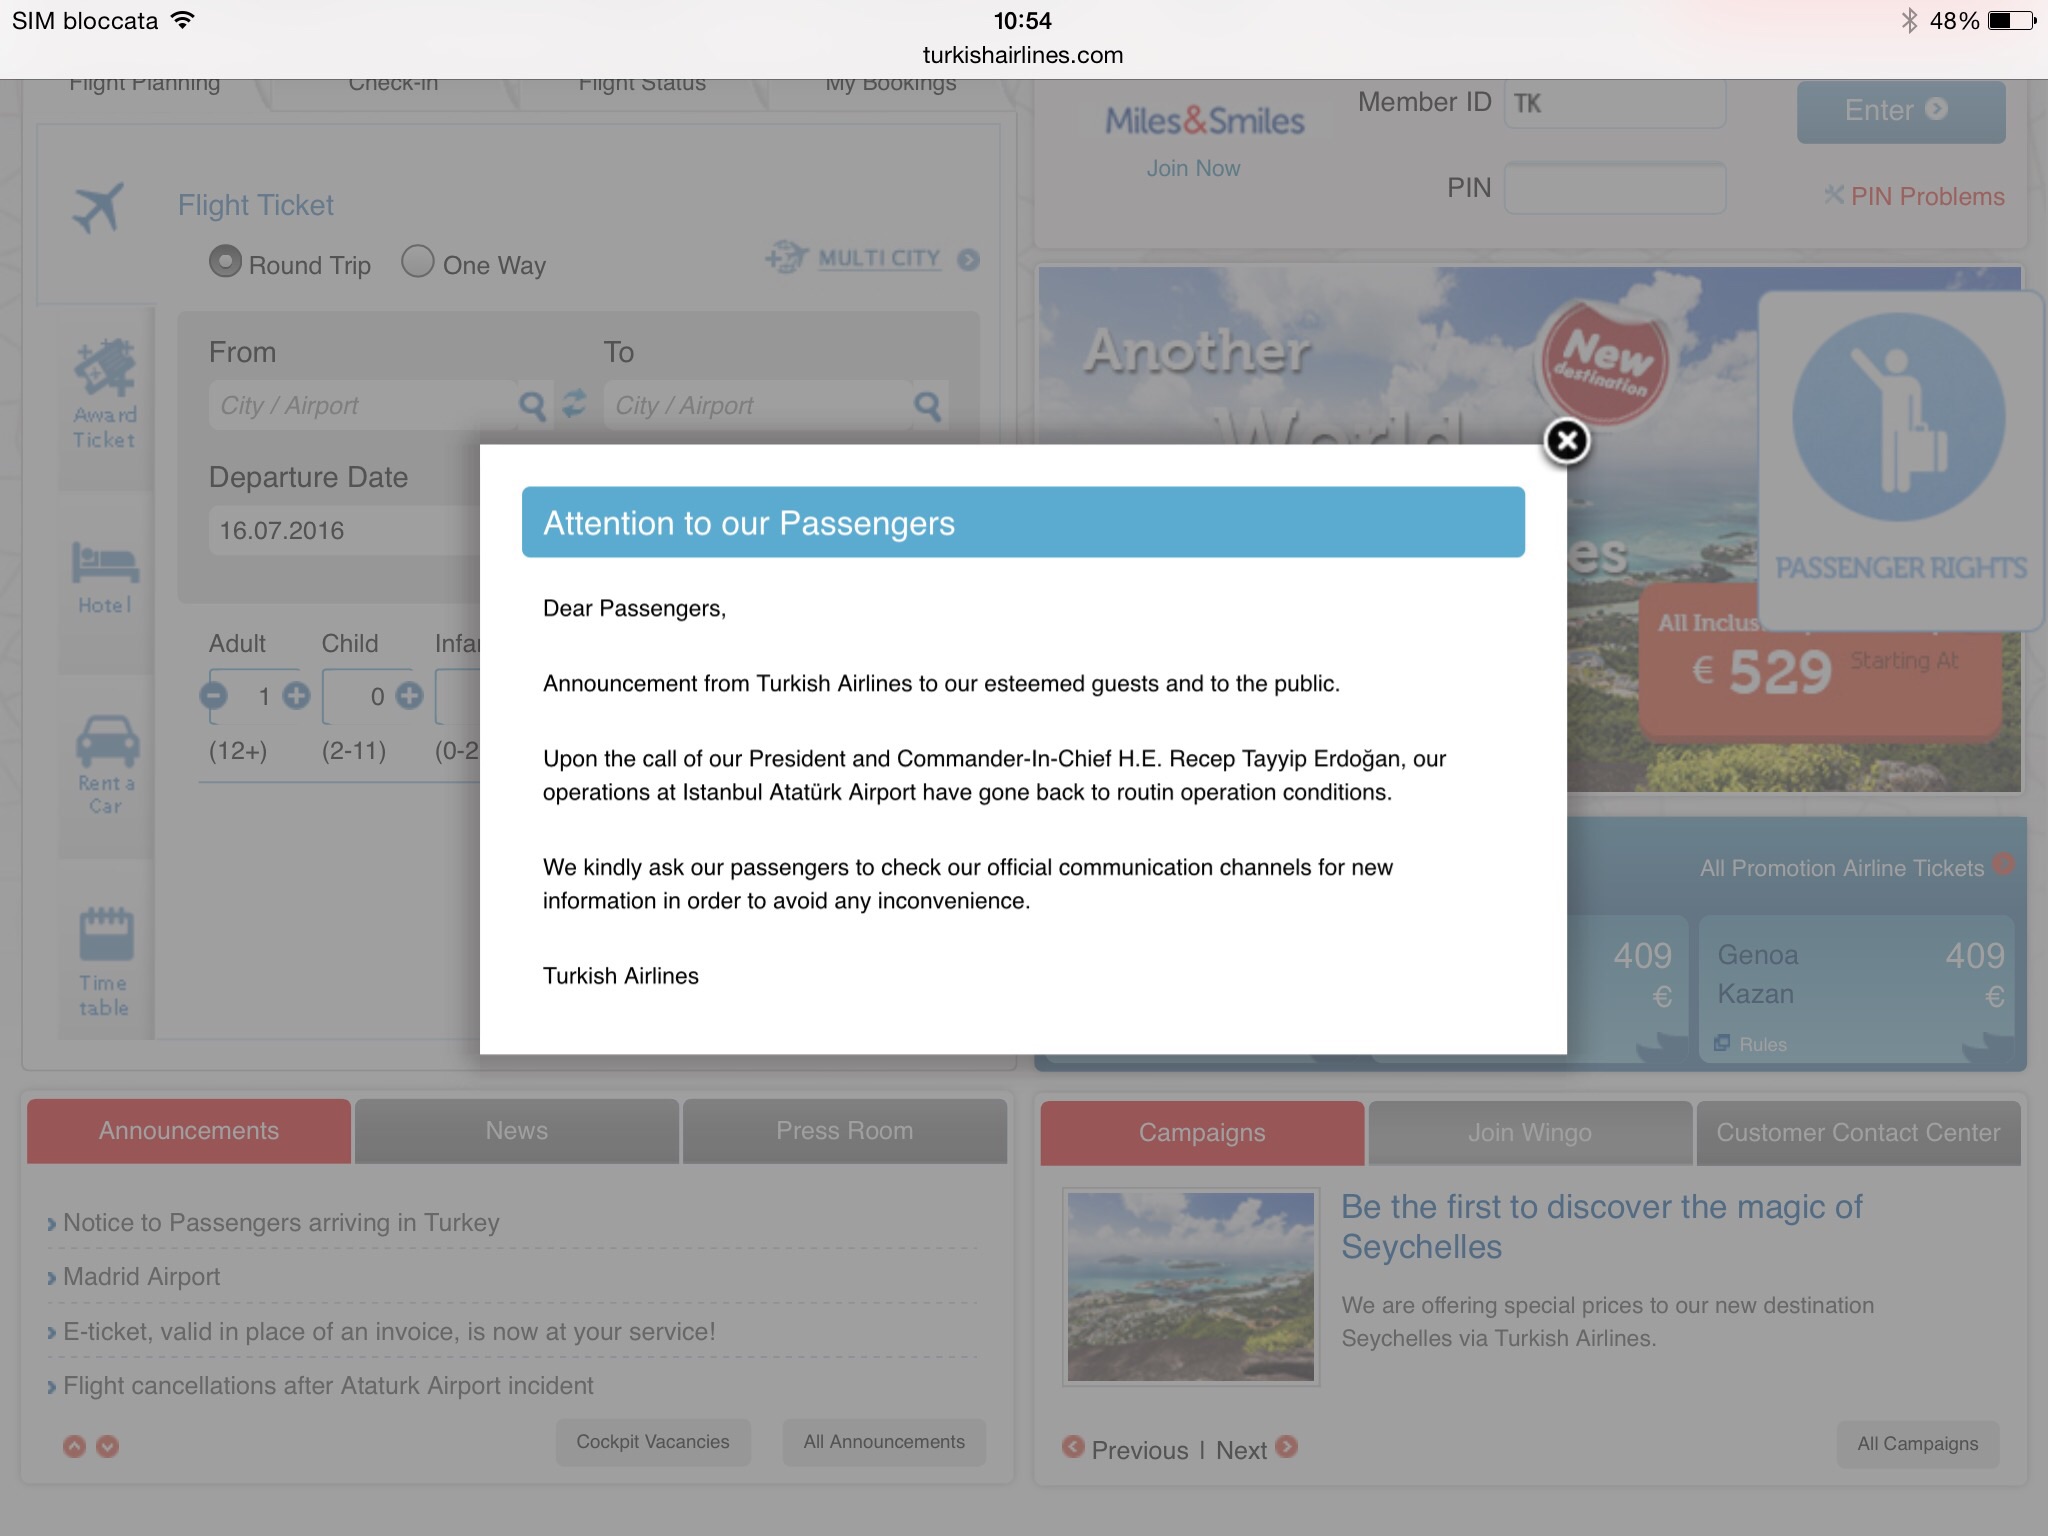Open the Award Ticket sidebar icon
Image resolution: width=2048 pixels, height=1536 pixels.
coord(105,395)
